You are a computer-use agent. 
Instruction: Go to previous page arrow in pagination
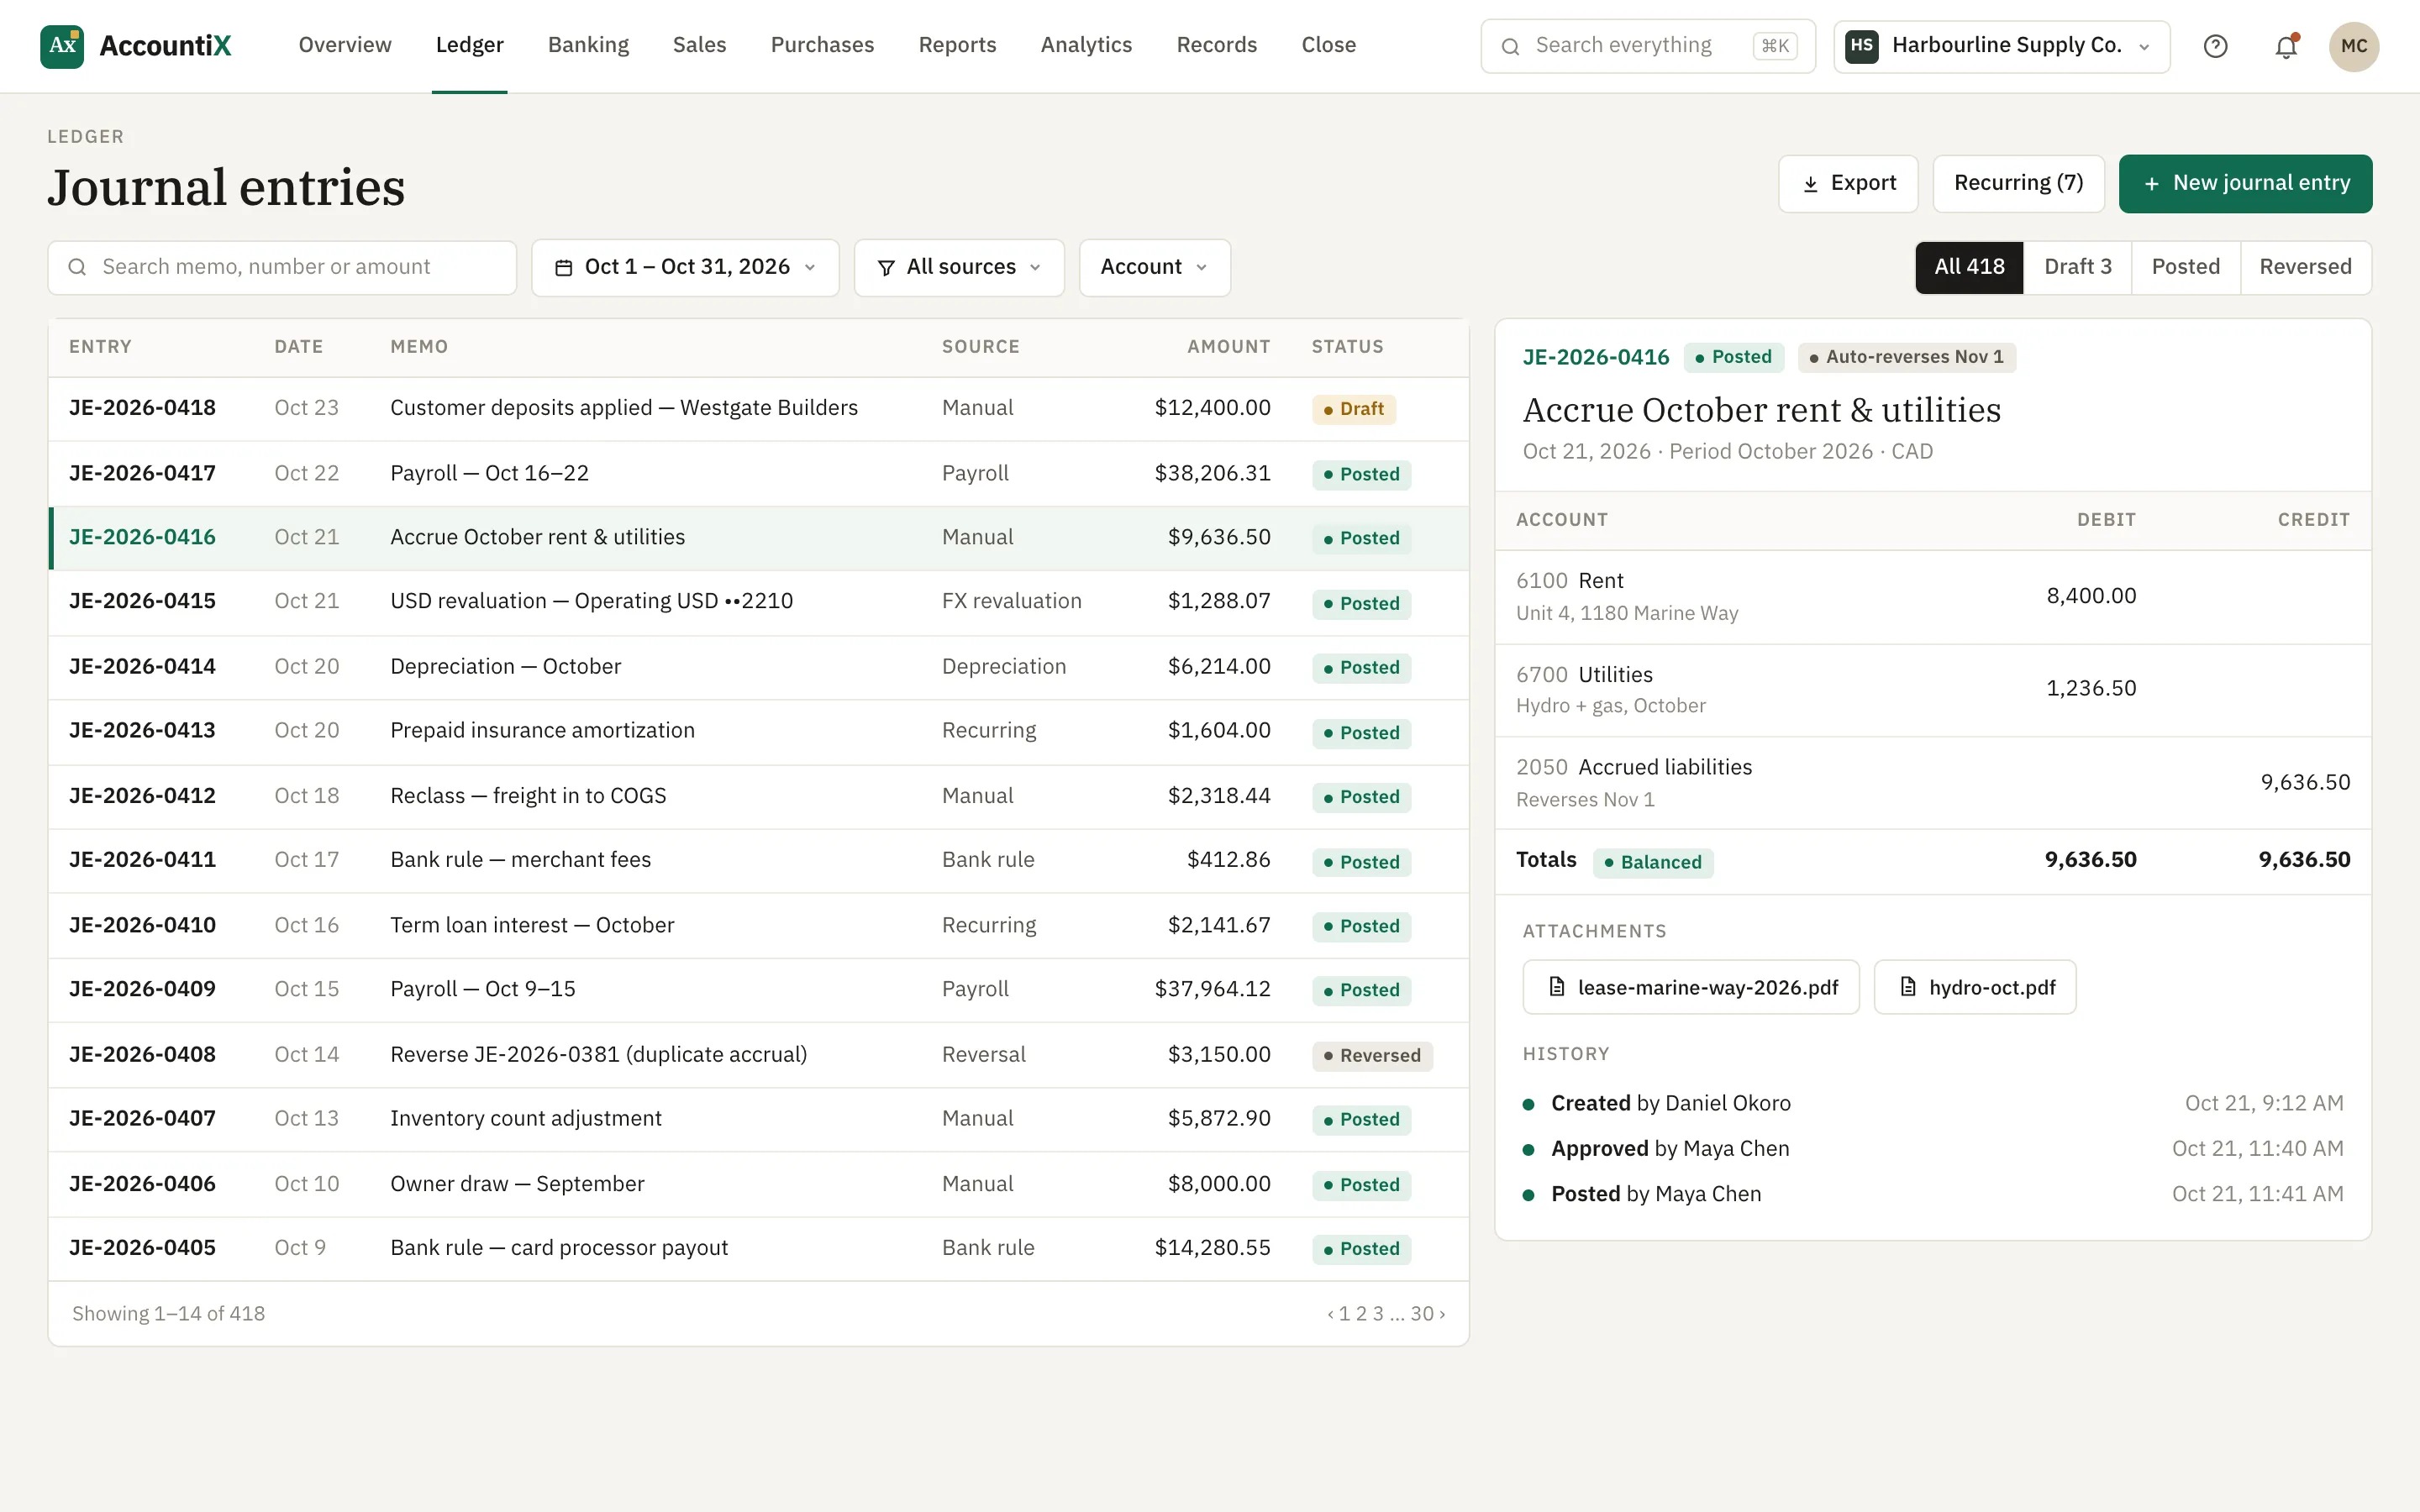click(x=1330, y=1314)
